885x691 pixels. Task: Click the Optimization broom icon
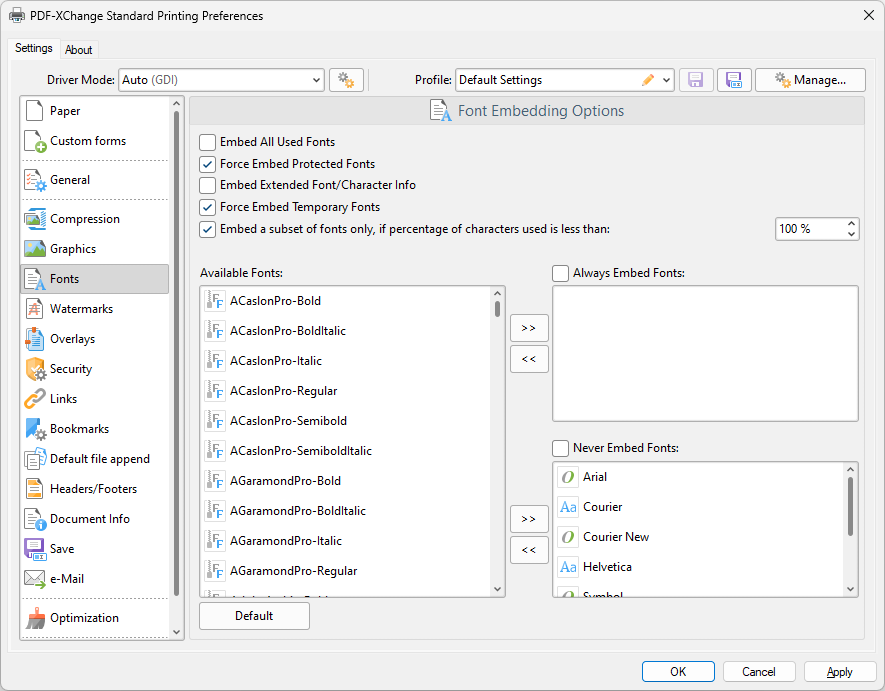[x=35, y=618]
